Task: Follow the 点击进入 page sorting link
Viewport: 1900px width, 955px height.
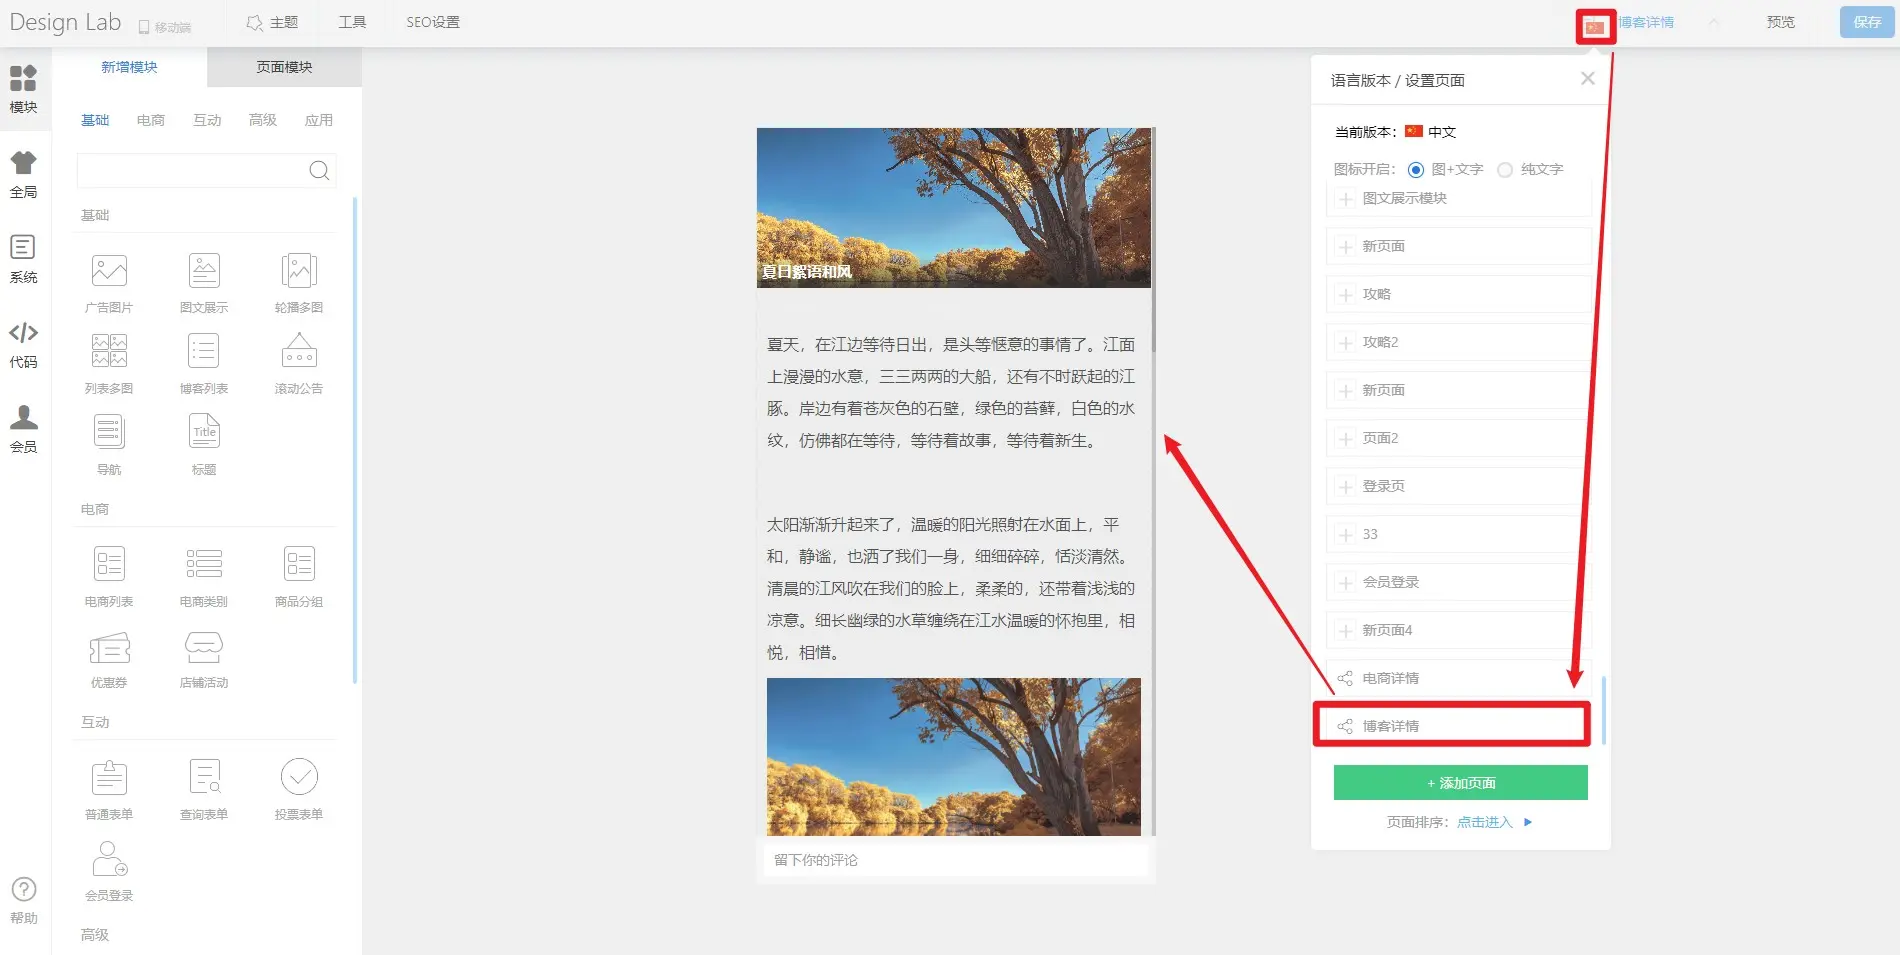Action: click(x=1484, y=822)
